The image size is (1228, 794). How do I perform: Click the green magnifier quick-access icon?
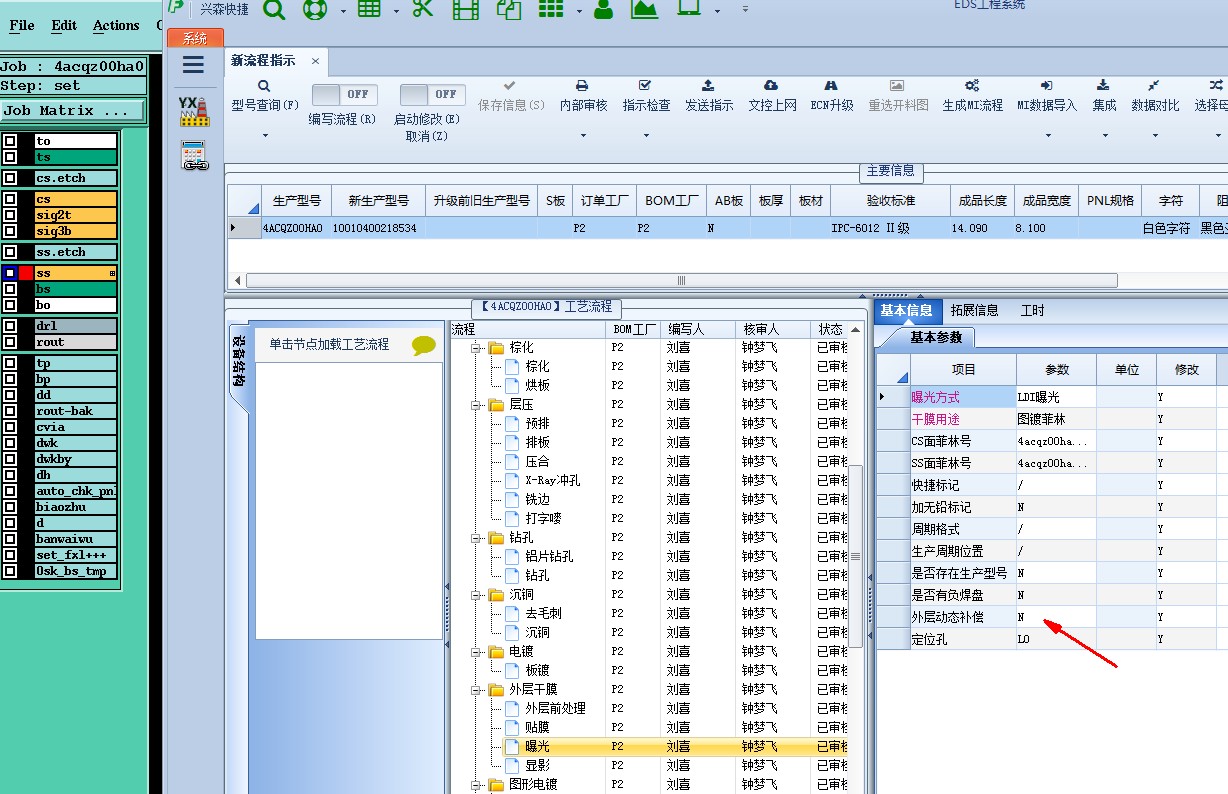coord(274,9)
